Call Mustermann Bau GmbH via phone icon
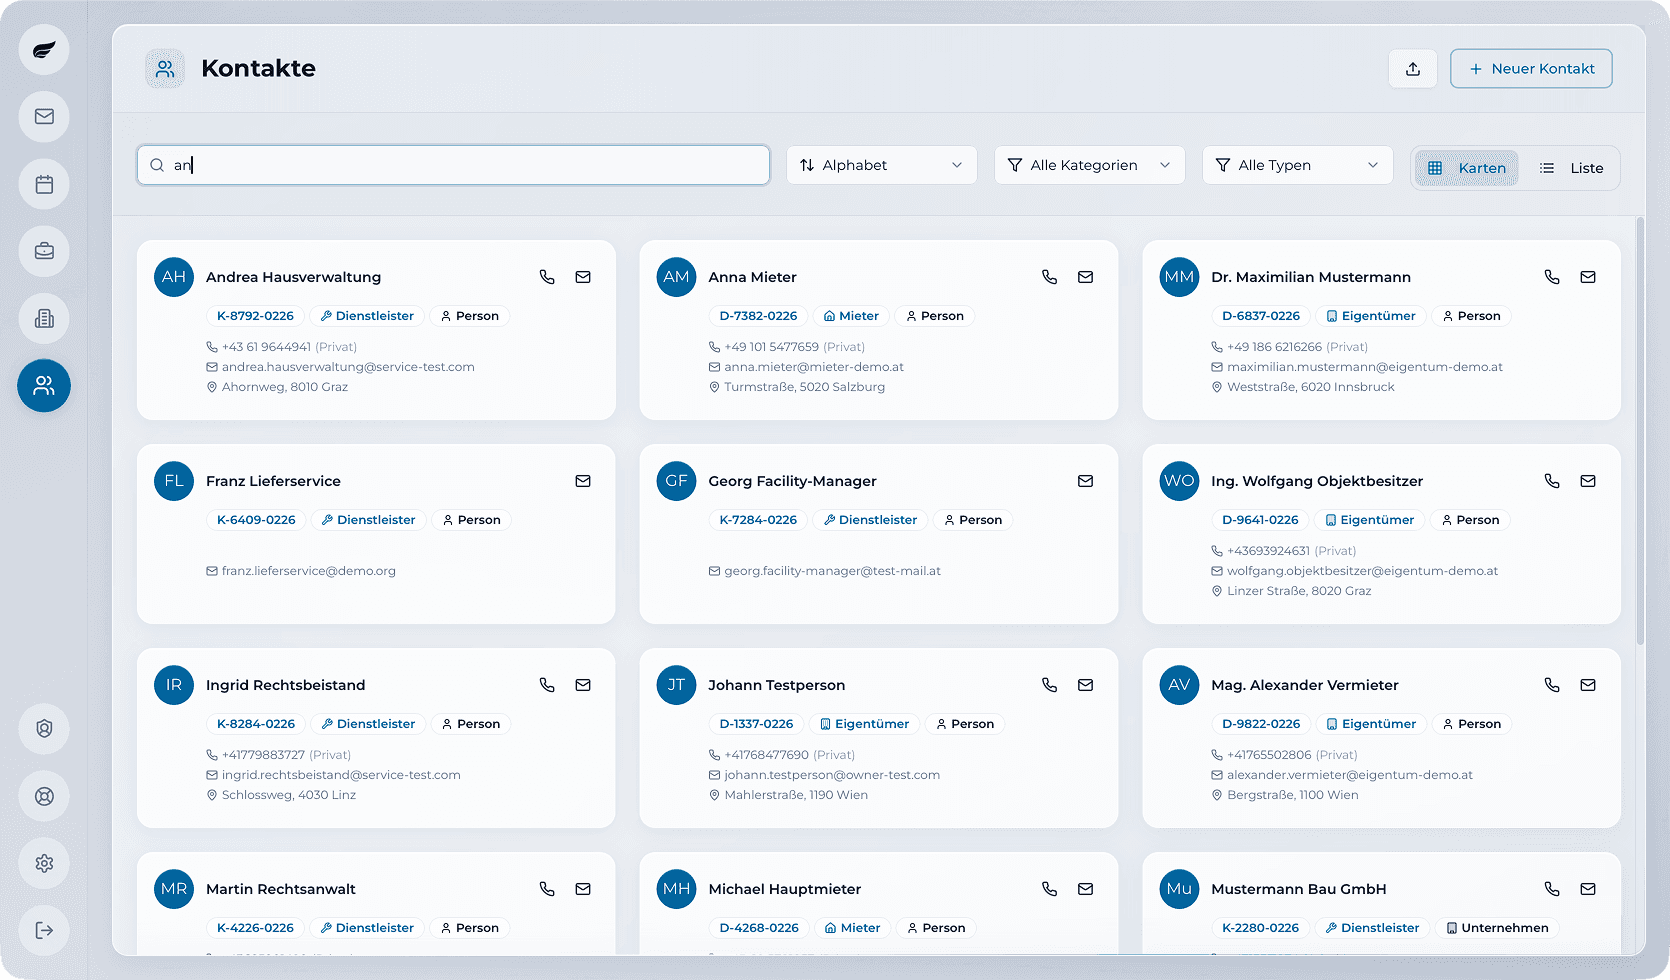 [1552, 889]
